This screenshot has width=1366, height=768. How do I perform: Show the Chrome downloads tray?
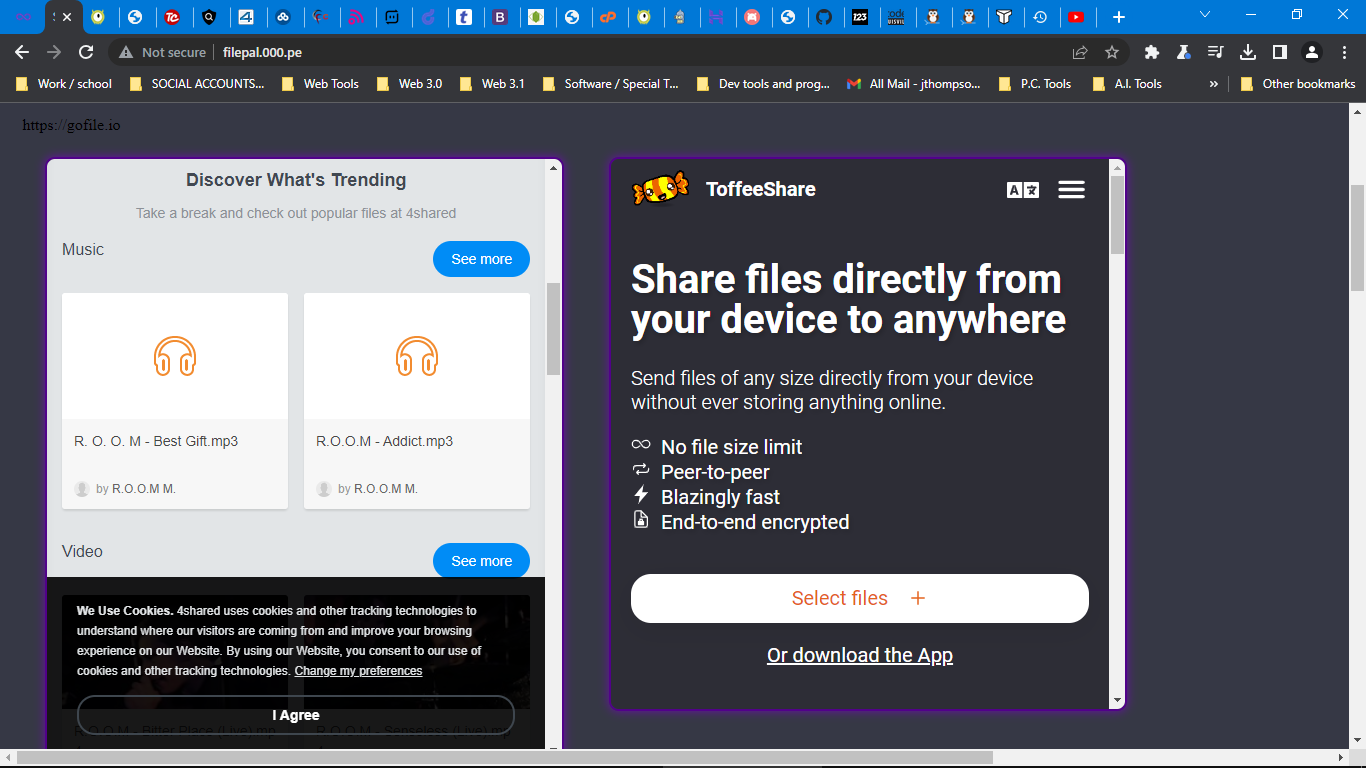coord(1248,52)
